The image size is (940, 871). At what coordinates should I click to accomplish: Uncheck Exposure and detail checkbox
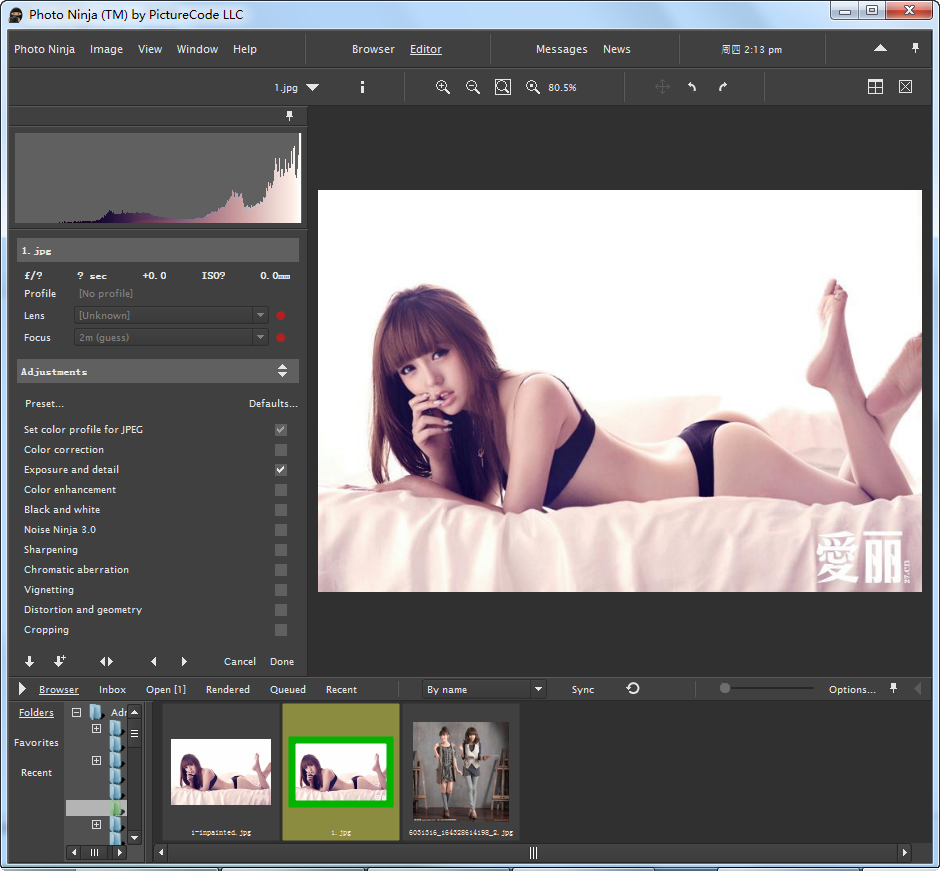pyautogui.click(x=281, y=470)
